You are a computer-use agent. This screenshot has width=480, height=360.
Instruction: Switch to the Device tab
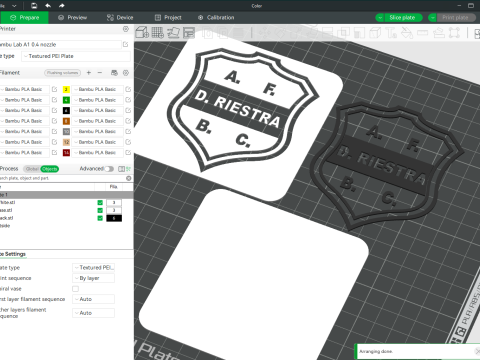pyautogui.click(x=120, y=18)
